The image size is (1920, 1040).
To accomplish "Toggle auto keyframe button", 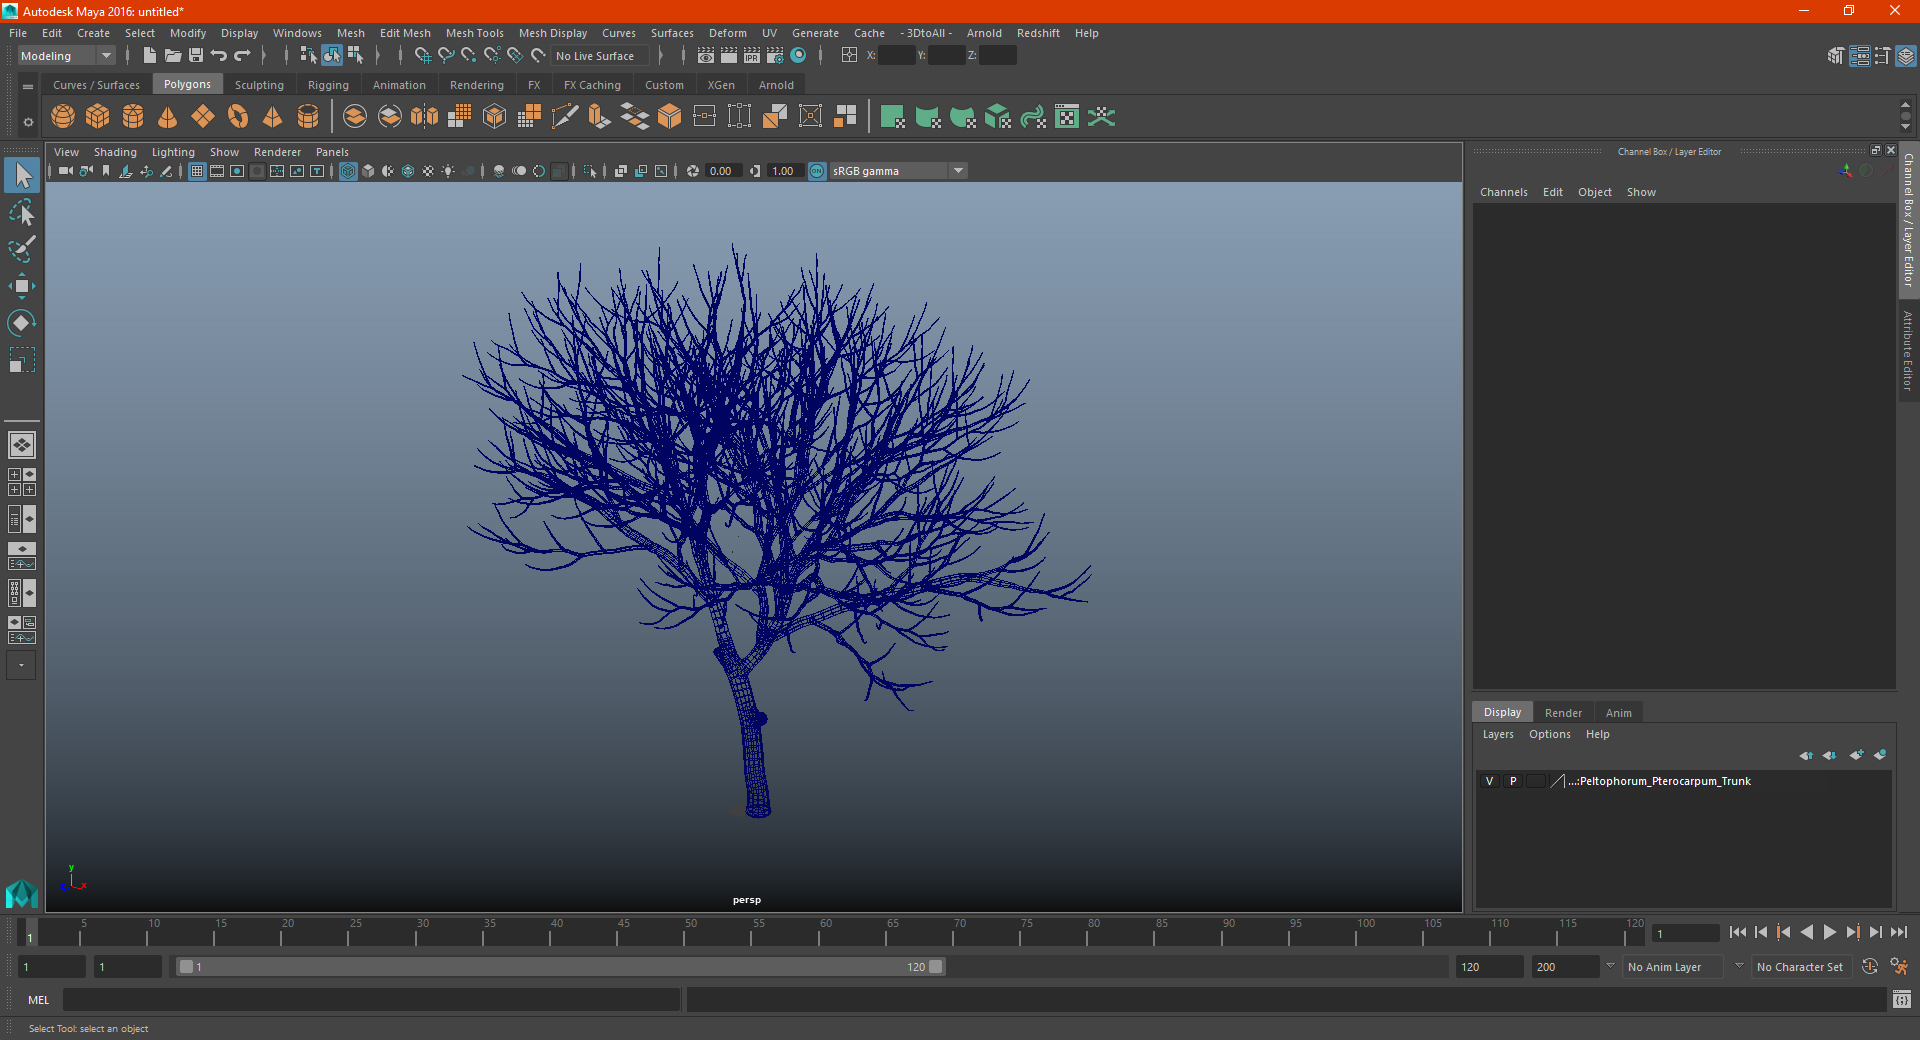I will 1870,967.
